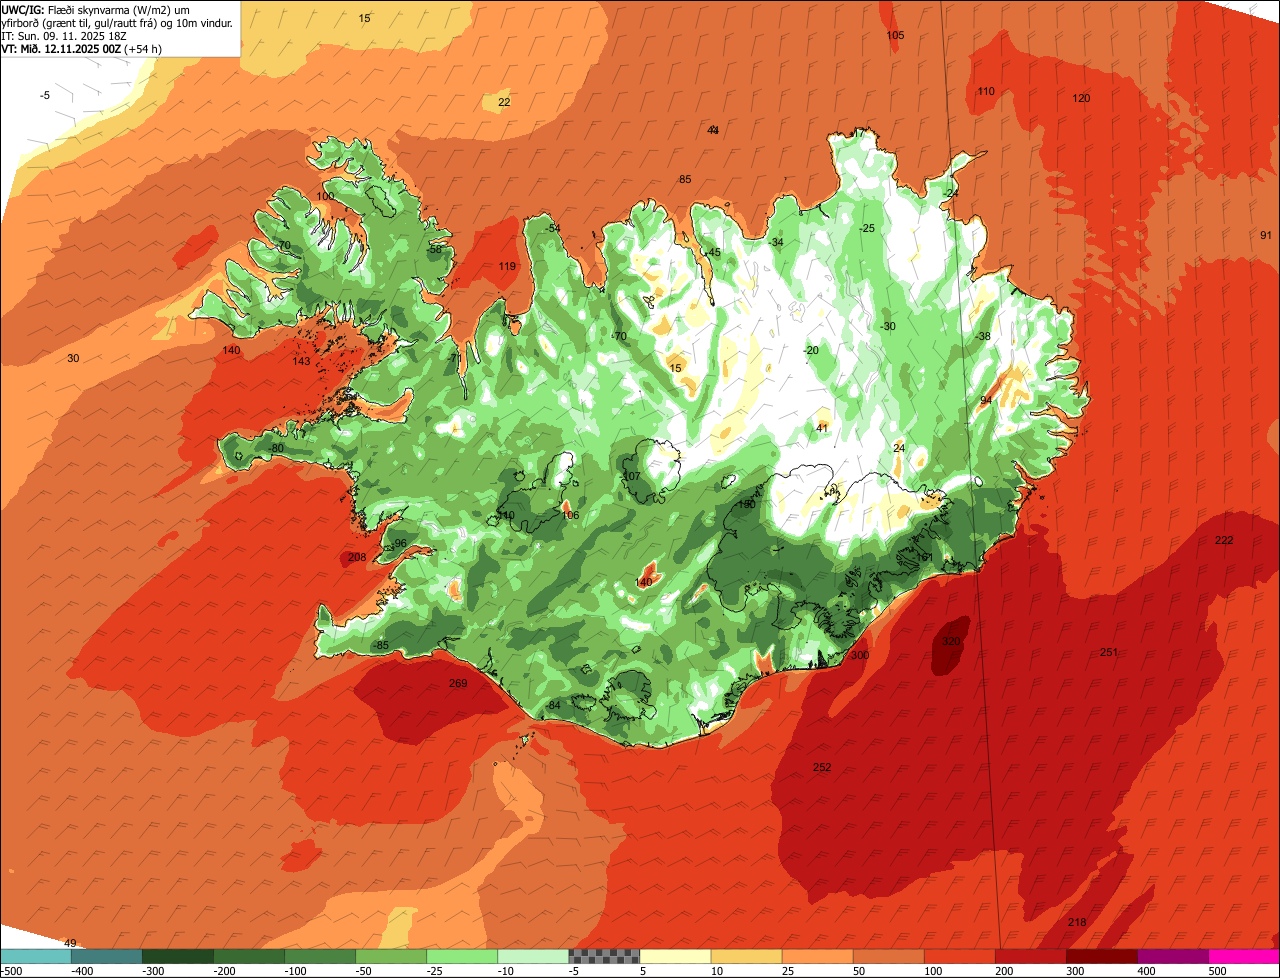Screen dimensions: 1280x978
Task: Select the purple legend swatch between 400 and 500
Action: [x=1174, y=956]
